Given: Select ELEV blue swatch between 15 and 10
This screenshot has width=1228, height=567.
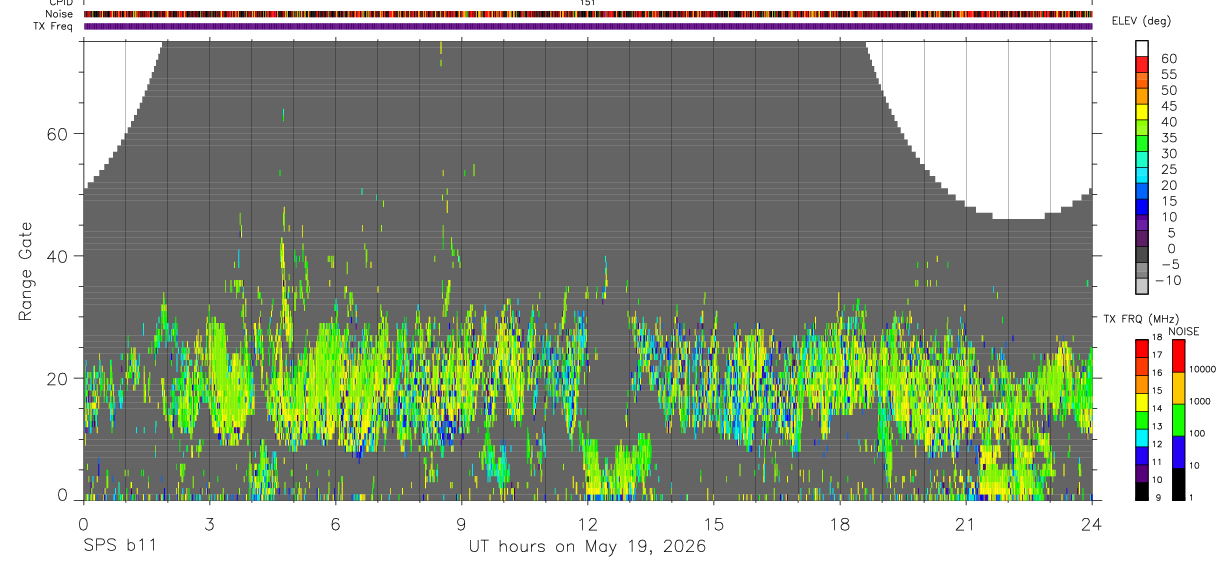Looking at the screenshot, I should [x=1142, y=208].
